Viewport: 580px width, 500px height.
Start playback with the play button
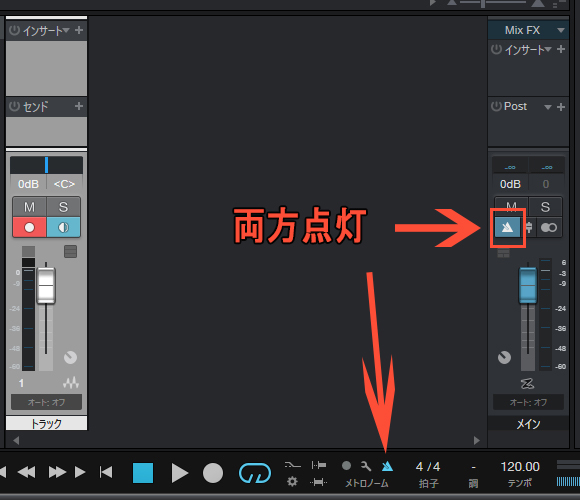(x=180, y=473)
